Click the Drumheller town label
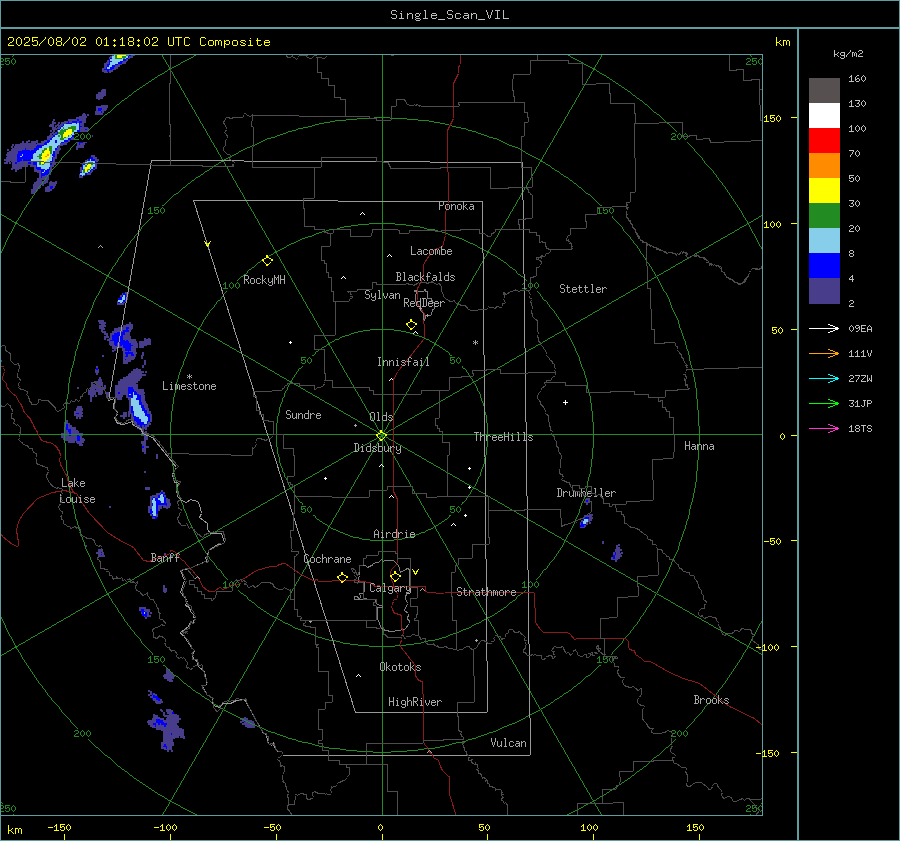This screenshot has width=900, height=841. (586, 493)
